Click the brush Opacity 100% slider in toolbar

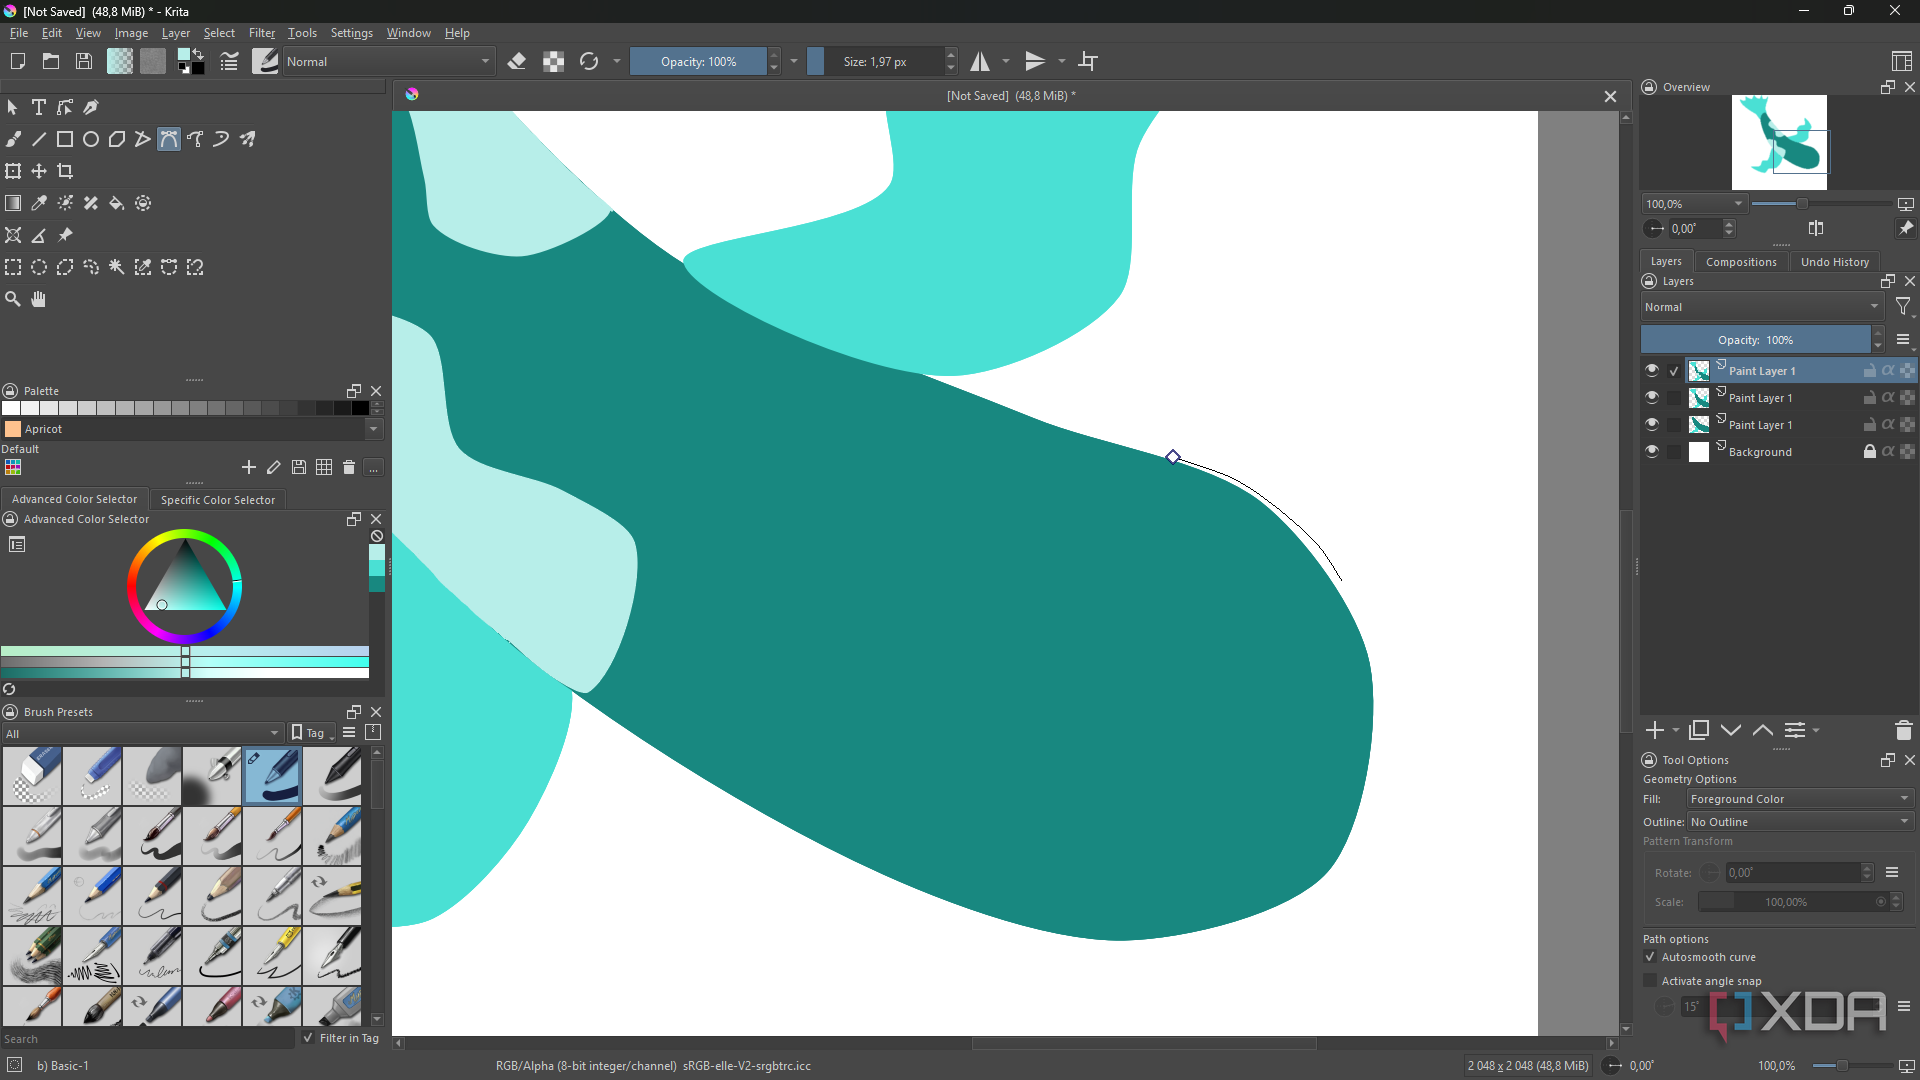coord(698,61)
